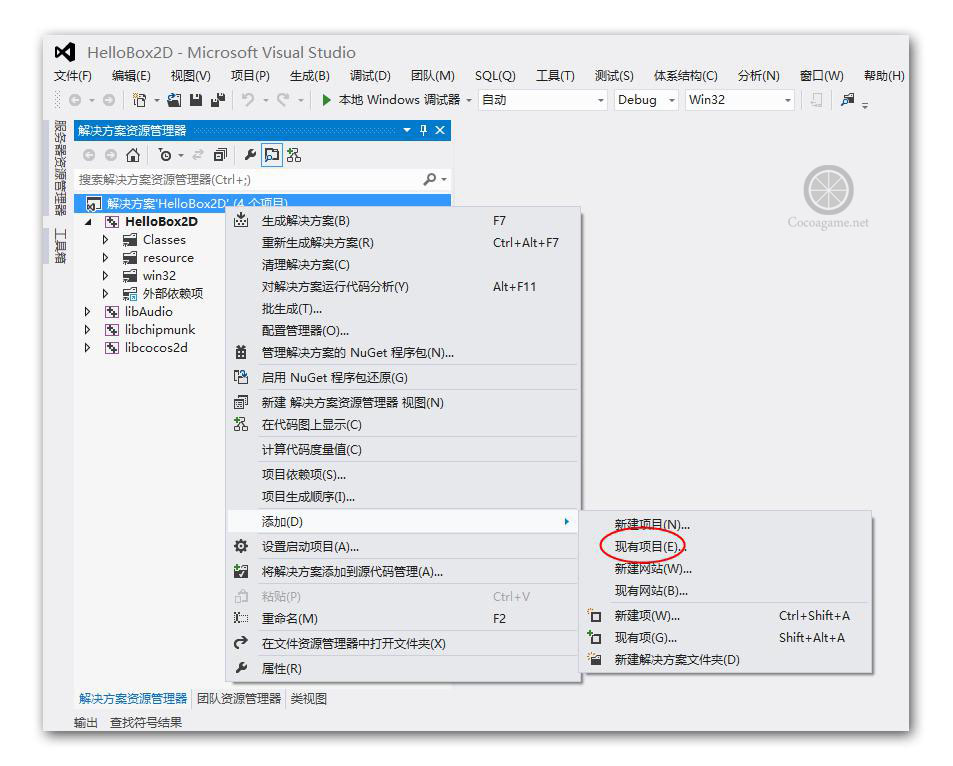
Task: Choose 重新生成解决方案(R) from context menu
Action: pos(404,243)
